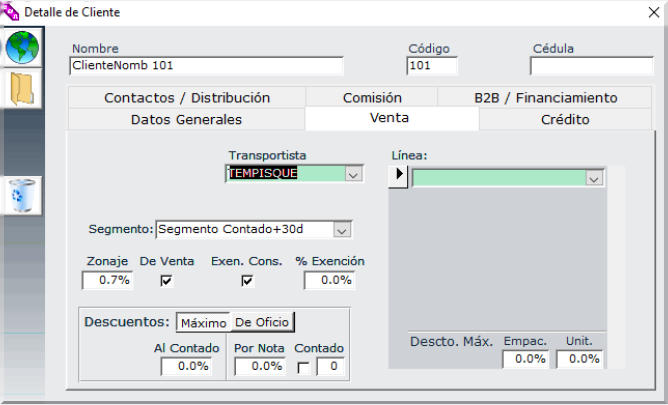Click the Nombre text field
Viewport: 668px width, 405px height.
(206, 66)
